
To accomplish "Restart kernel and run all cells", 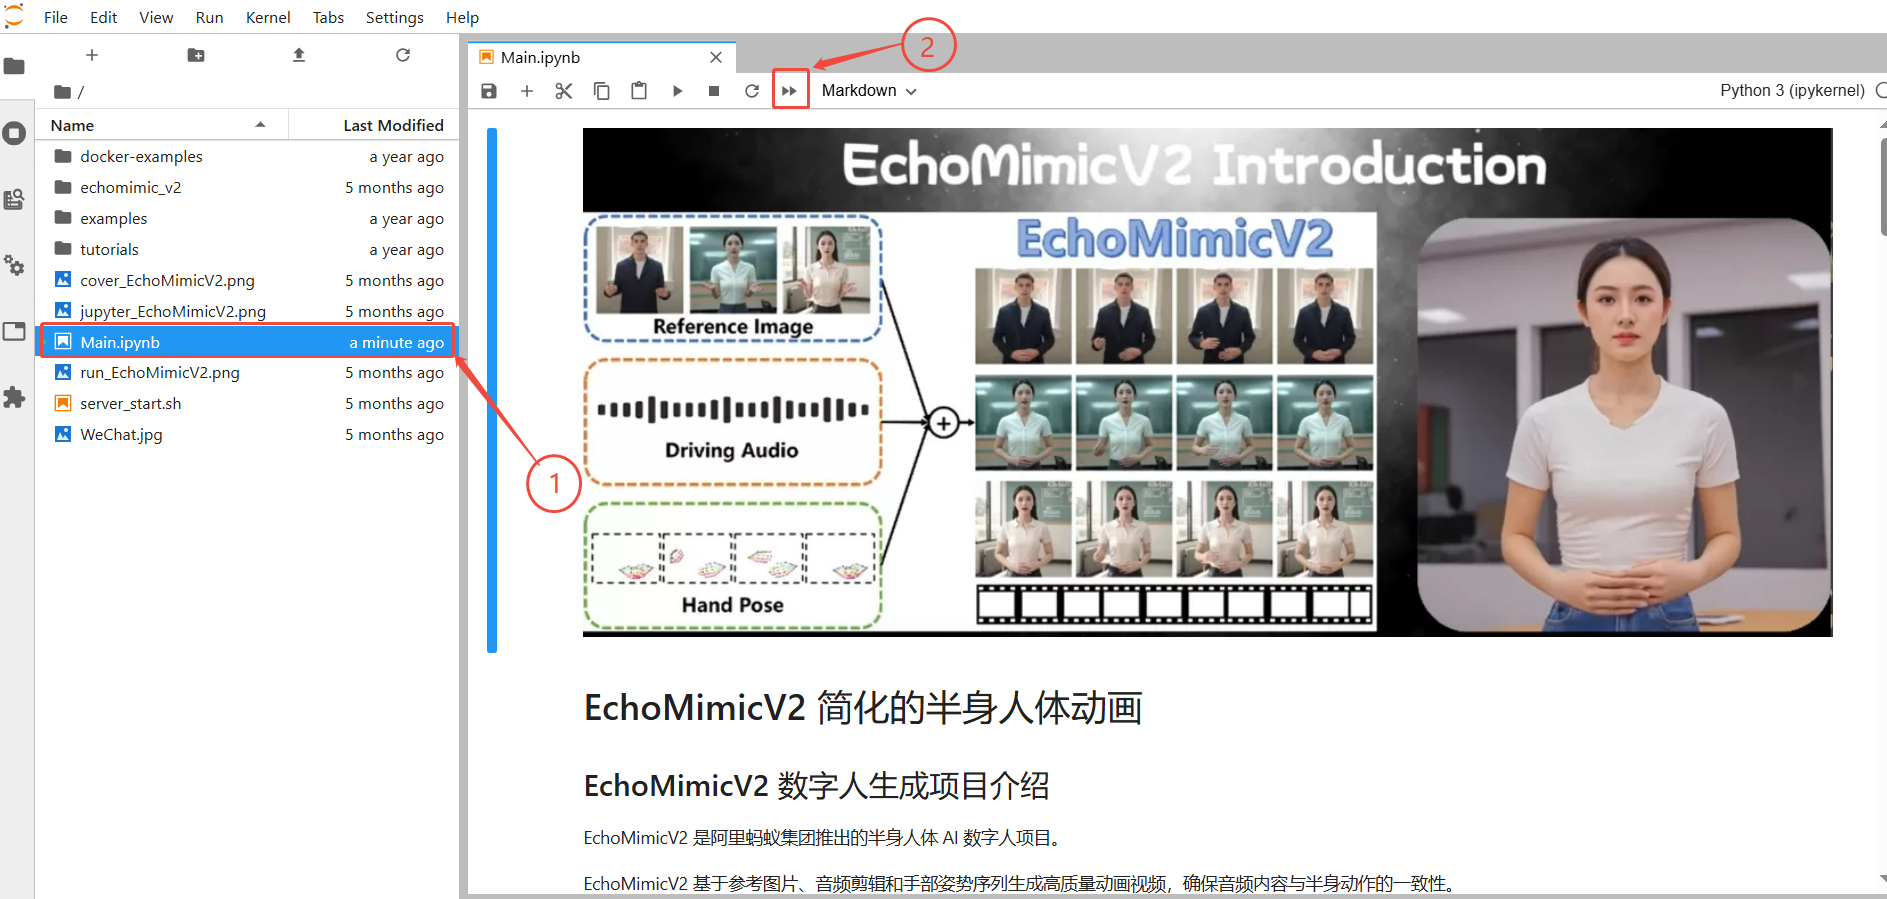I will [790, 91].
